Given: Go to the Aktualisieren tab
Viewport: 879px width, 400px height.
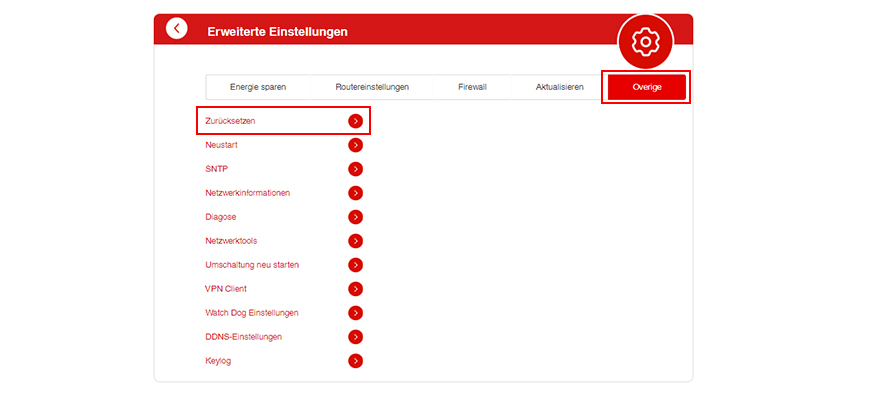Looking at the screenshot, I should [x=559, y=87].
